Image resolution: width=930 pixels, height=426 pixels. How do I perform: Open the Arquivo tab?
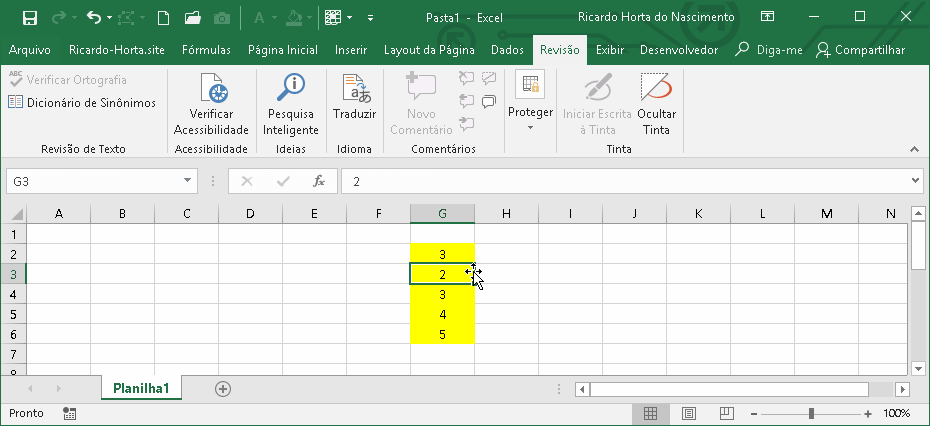pyautogui.click(x=30, y=50)
